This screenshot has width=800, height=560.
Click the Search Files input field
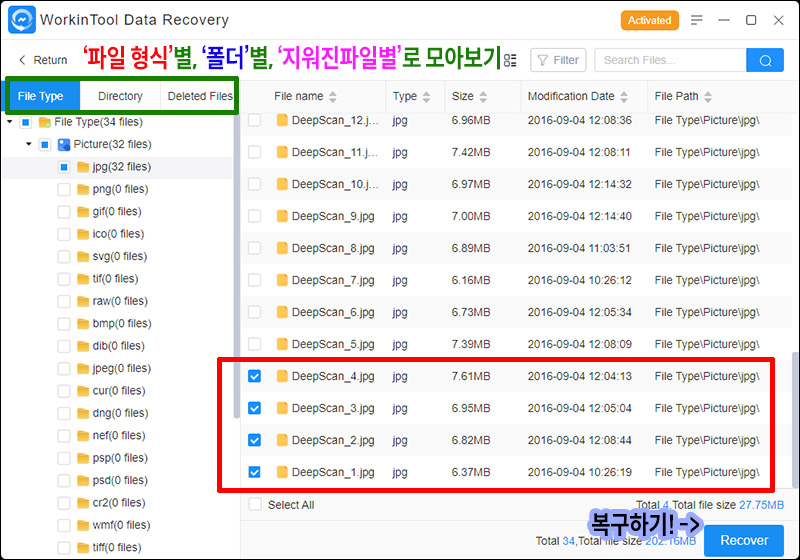(670, 60)
